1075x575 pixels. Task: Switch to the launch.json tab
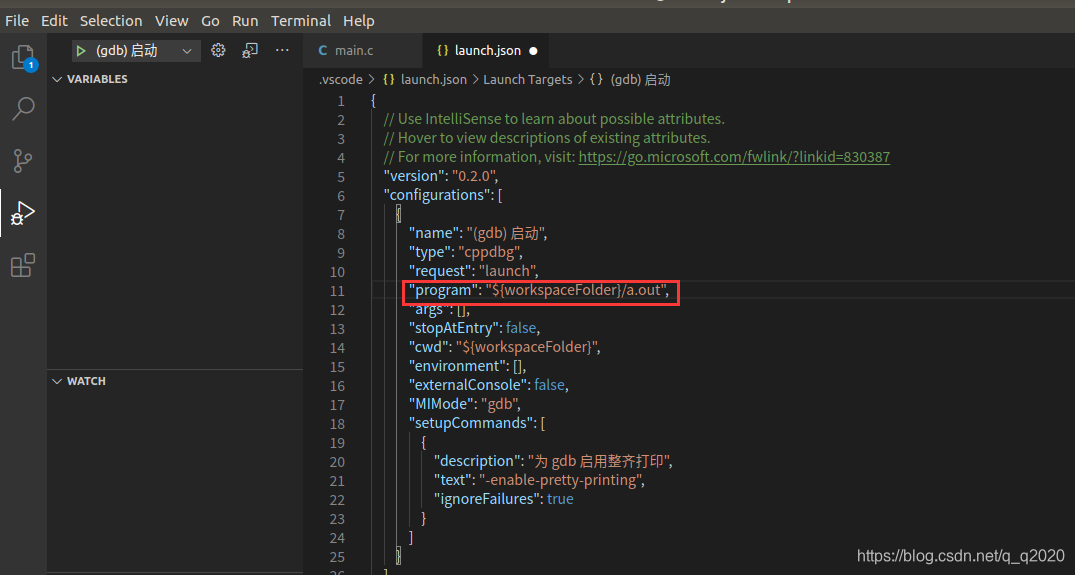click(x=486, y=51)
